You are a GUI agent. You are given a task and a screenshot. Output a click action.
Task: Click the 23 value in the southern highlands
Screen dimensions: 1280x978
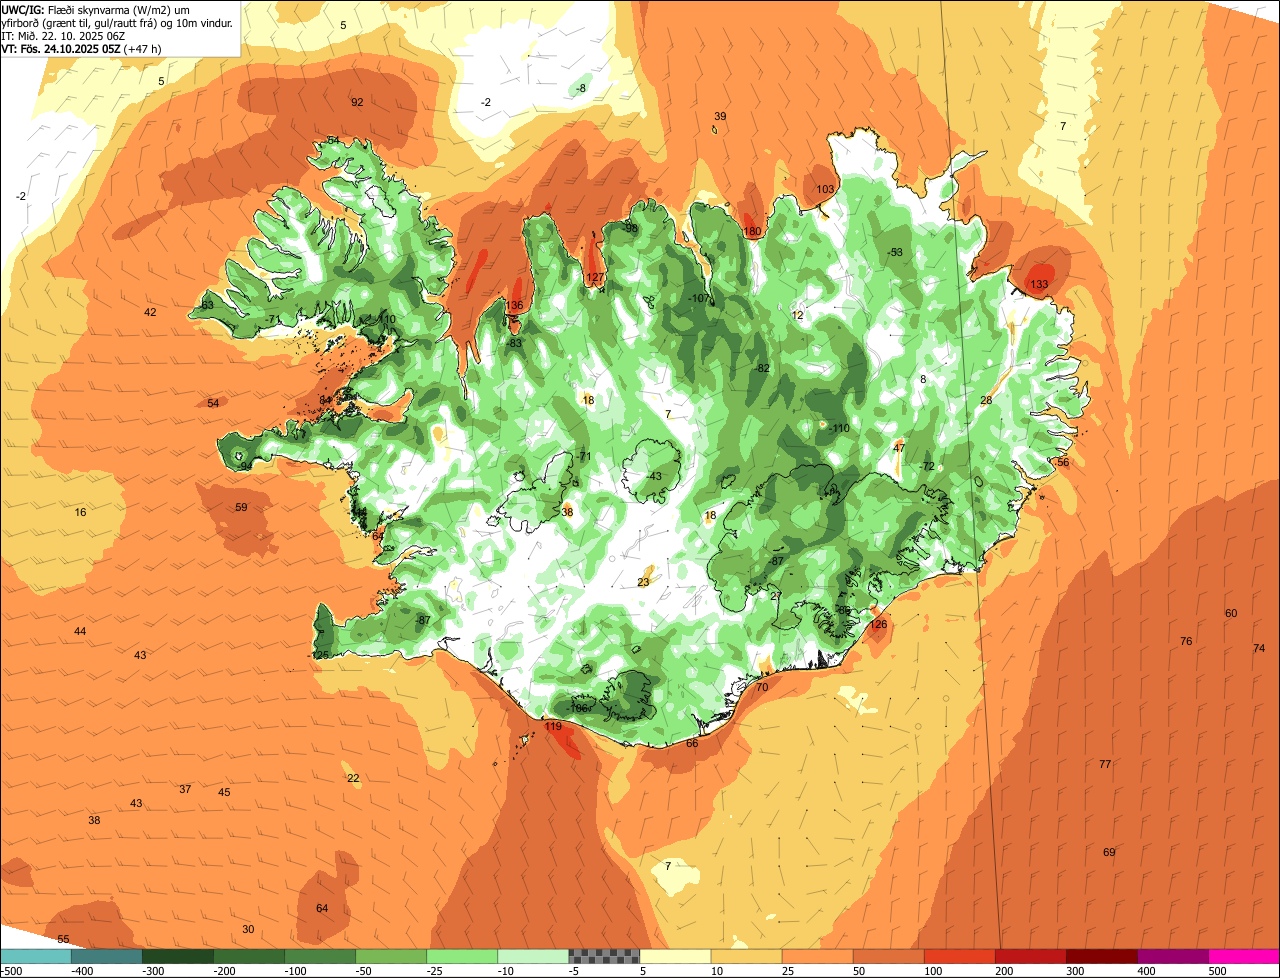click(643, 582)
